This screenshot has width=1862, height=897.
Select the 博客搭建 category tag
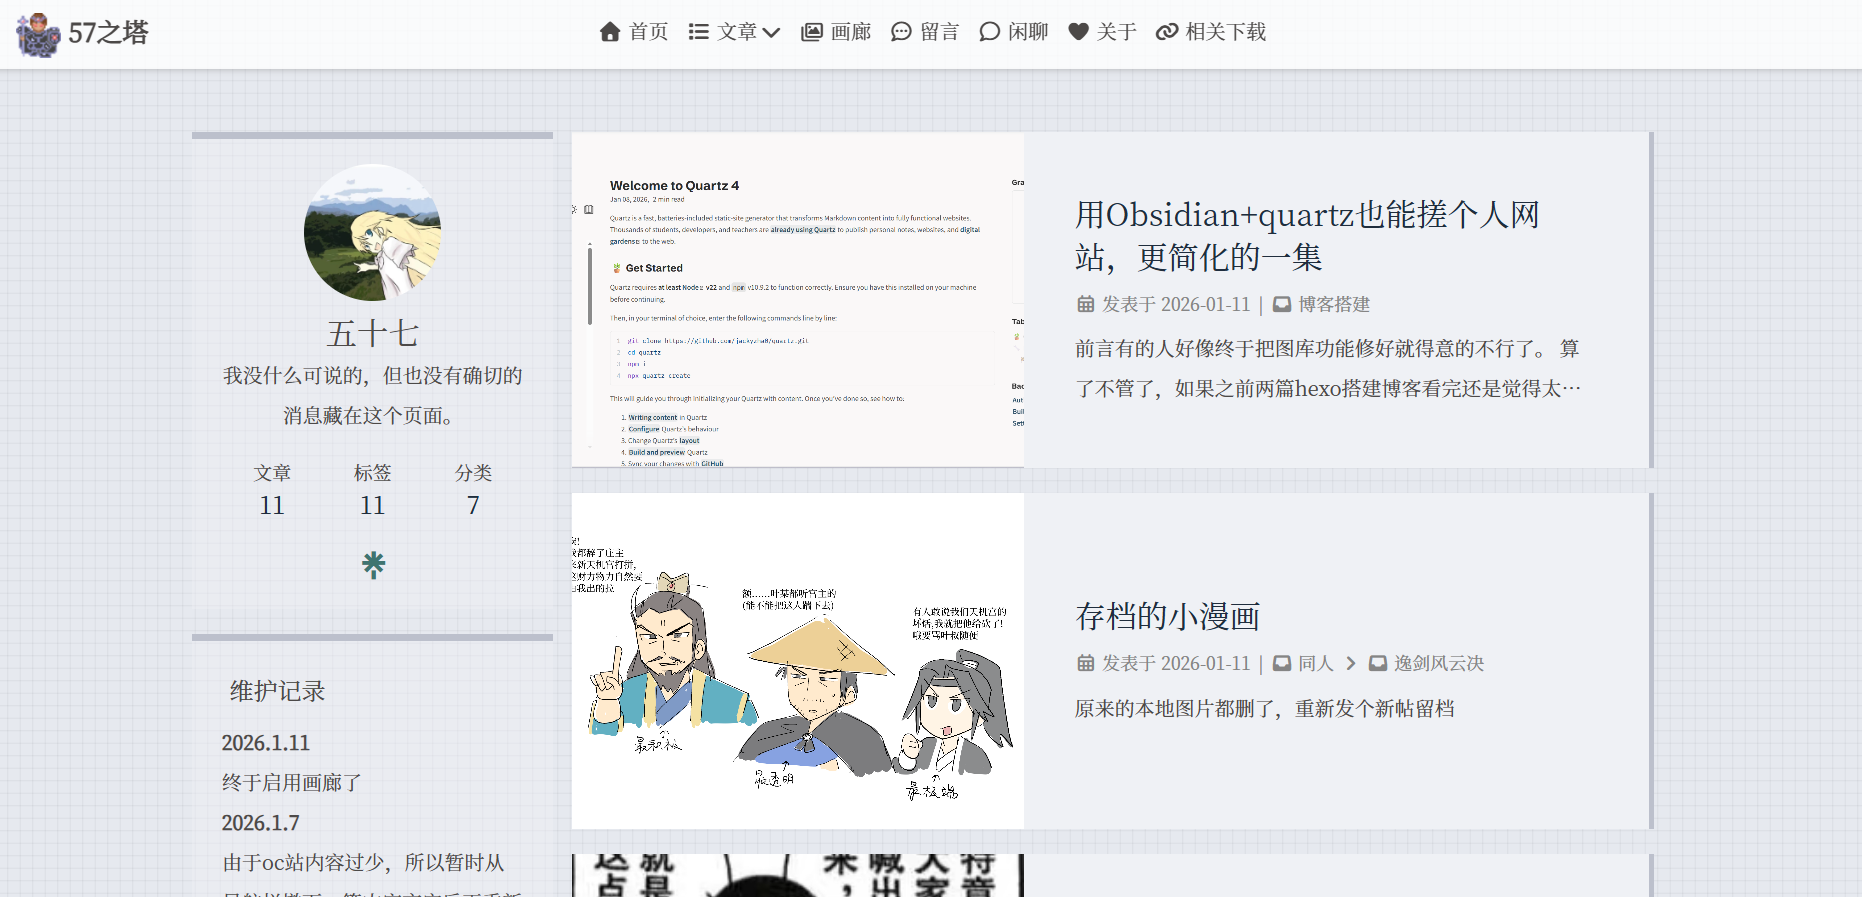coord(1333,304)
